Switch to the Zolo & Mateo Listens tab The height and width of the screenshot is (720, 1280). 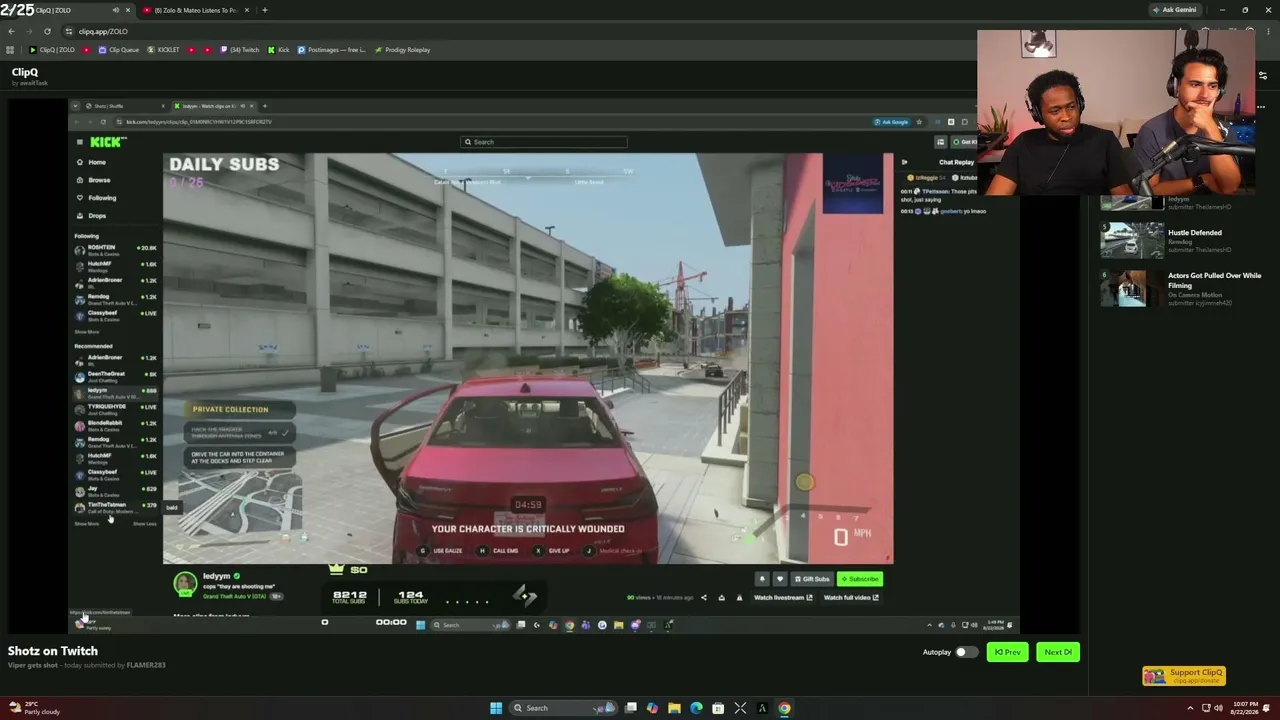click(195, 10)
